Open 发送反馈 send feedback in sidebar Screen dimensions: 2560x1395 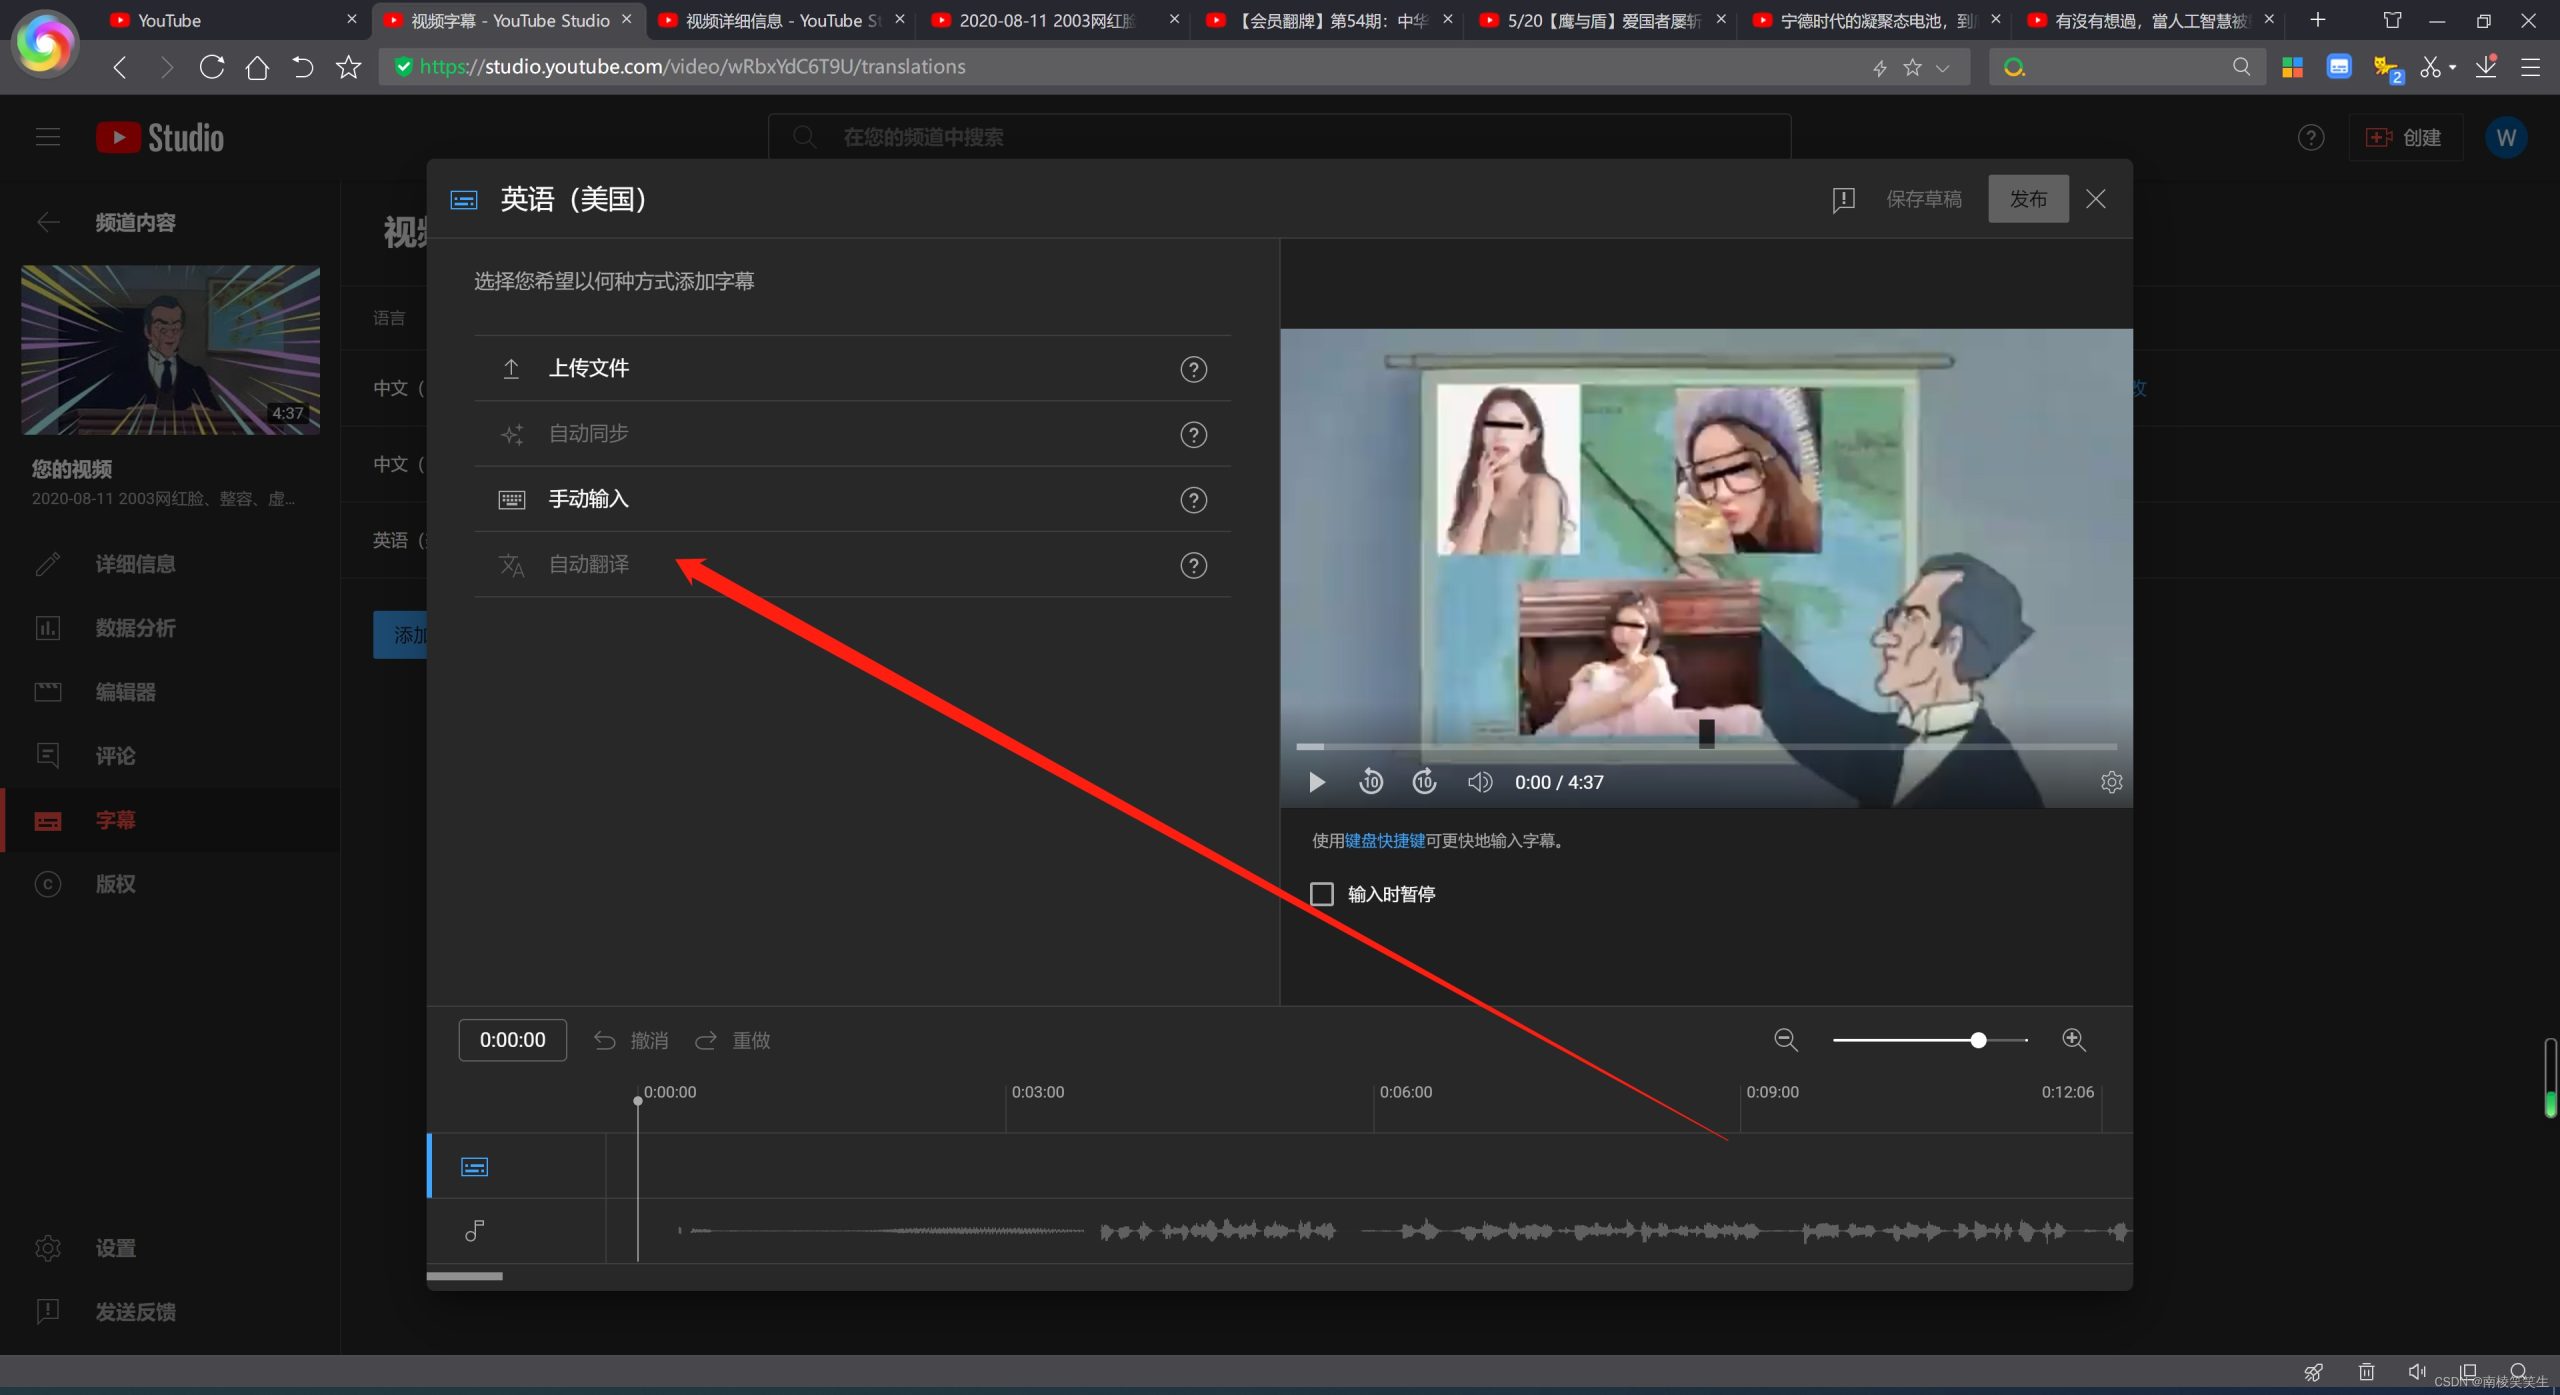coord(170,1312)
